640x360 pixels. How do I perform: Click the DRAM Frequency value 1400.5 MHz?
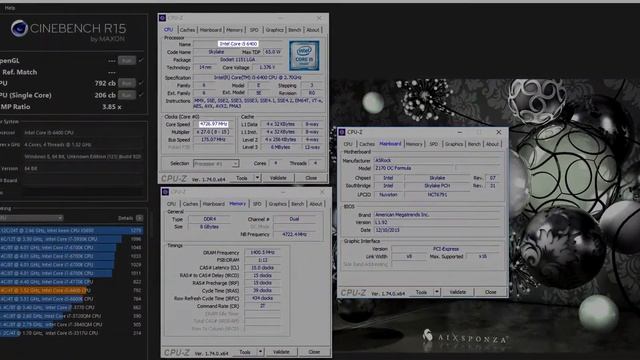262,252
